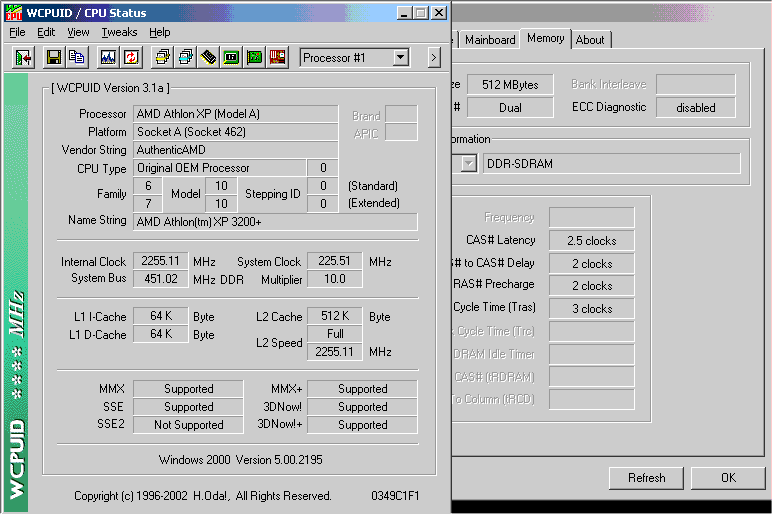This screenshot has height=514, width=772.
Task: Click the 'Dual' channels field
Action: (x=510, y=108)
